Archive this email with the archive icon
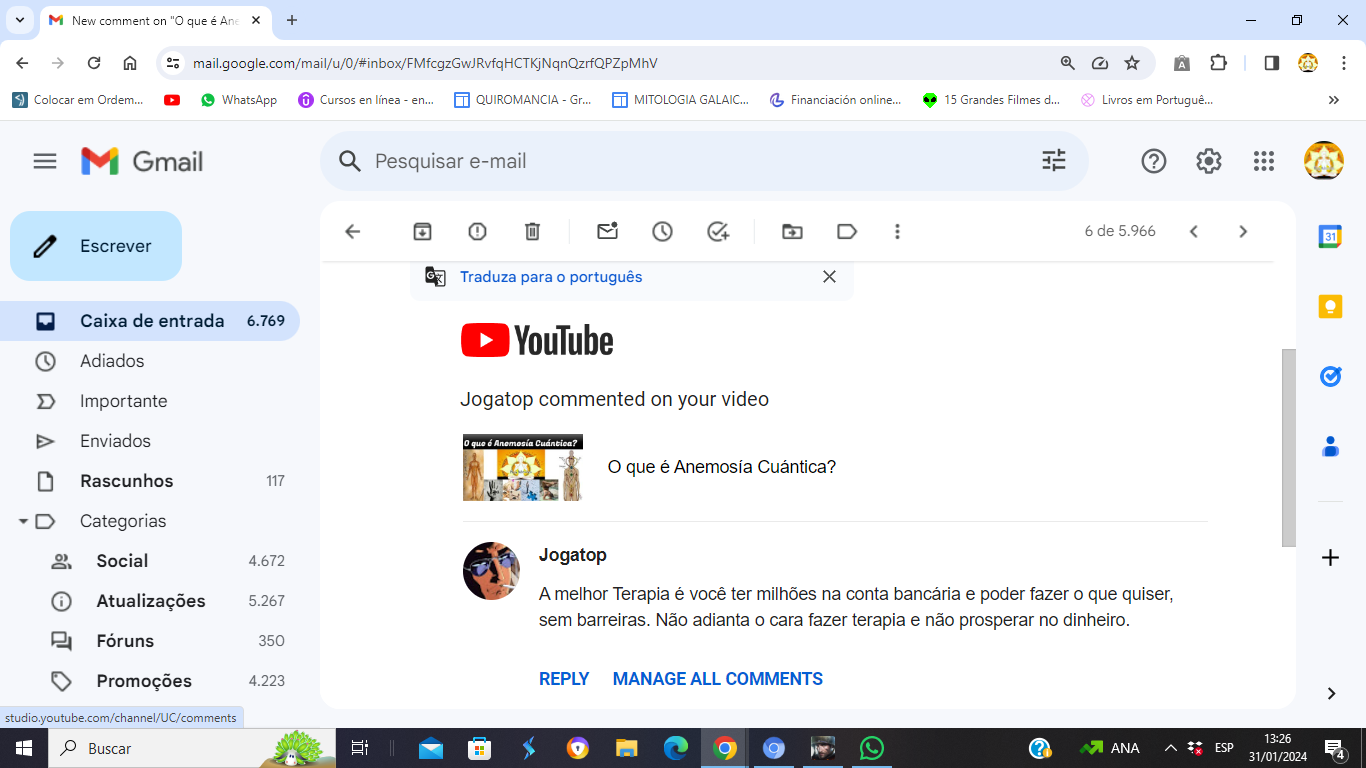Image resolution: width=1366 pixels, height=768 pixels. [x=423, y=232]
